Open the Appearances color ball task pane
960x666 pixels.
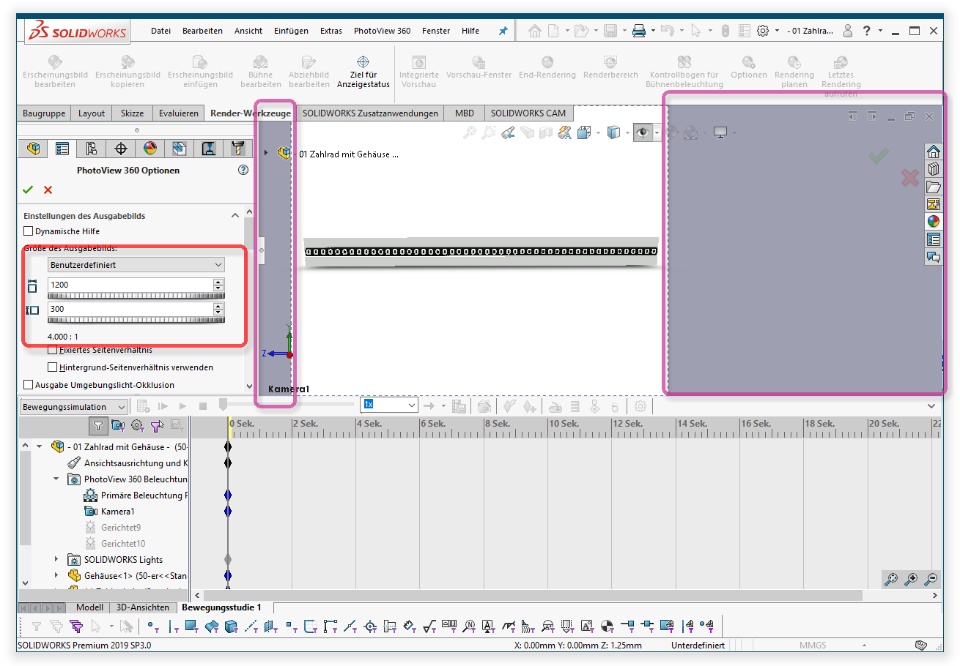pos(933,222)
